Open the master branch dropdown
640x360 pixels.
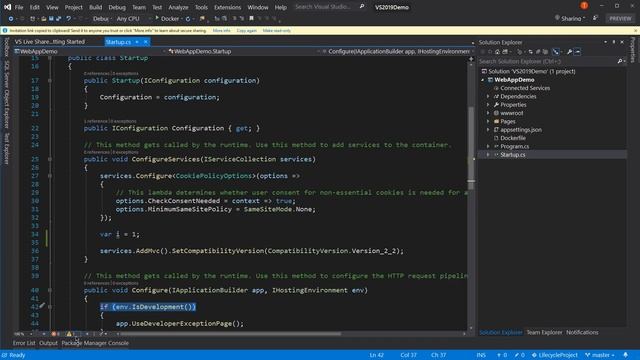[600, 355]
